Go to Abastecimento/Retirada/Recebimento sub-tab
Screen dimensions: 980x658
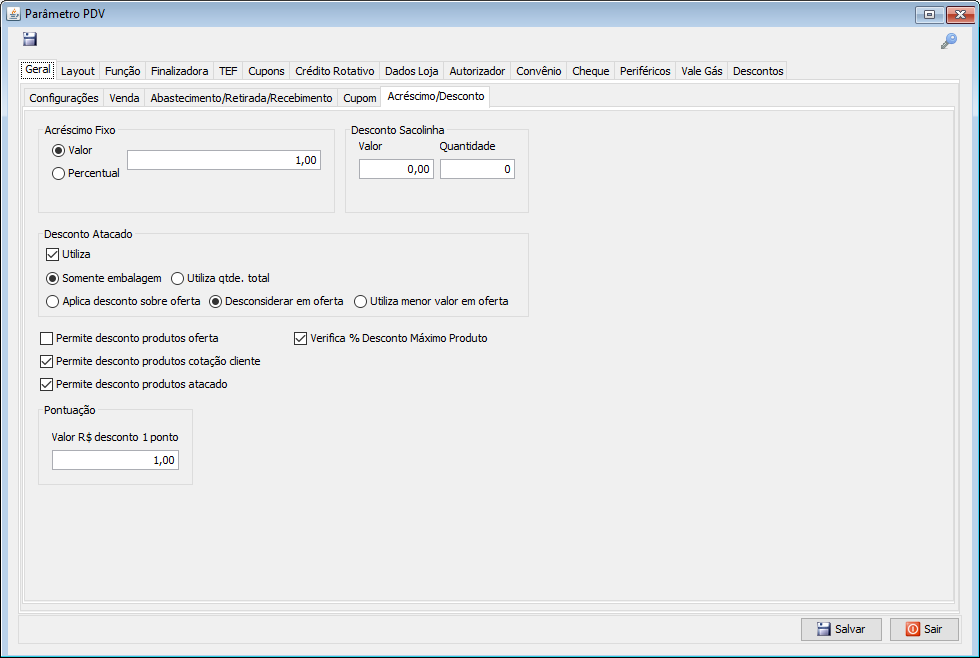pos(241,98)
